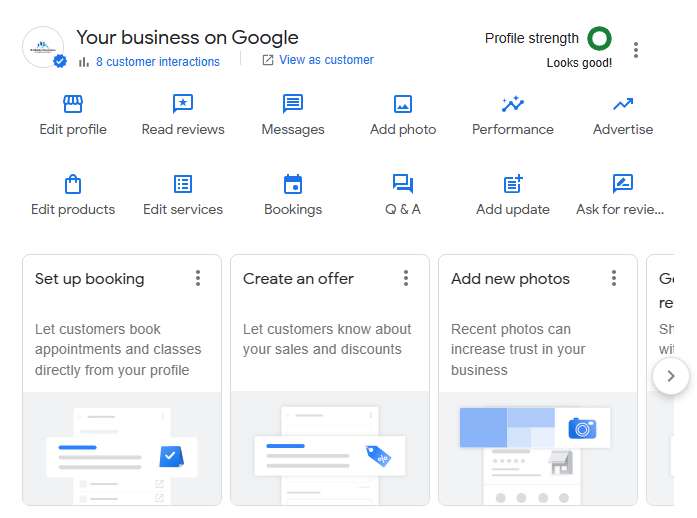Screen dimensions: 697x518
Task: Open Edit services list icon
Action: 183,184
